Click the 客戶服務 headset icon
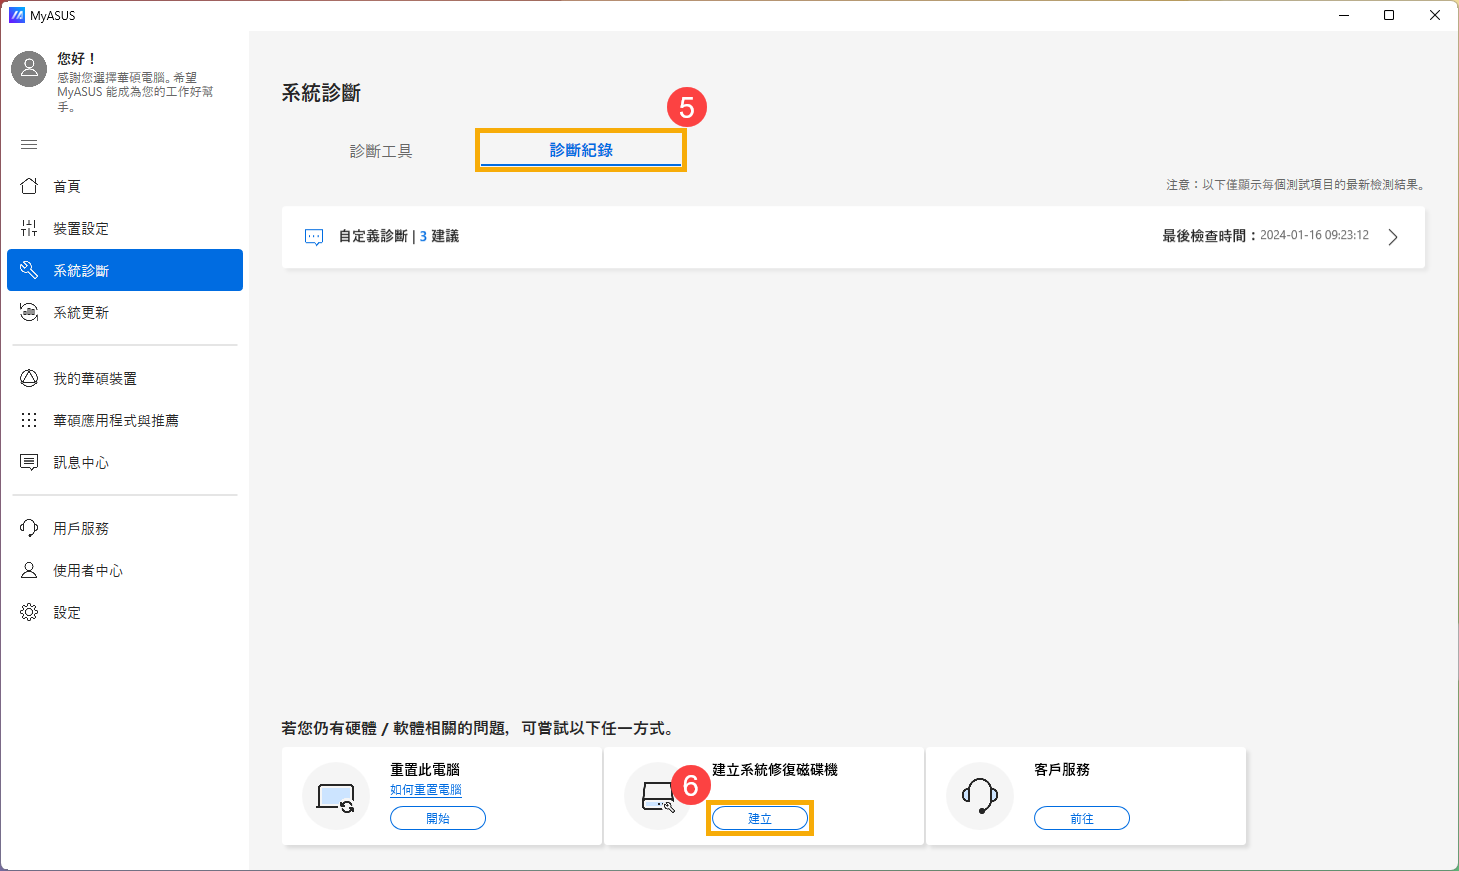1459x871 pixels. (980, 796)
